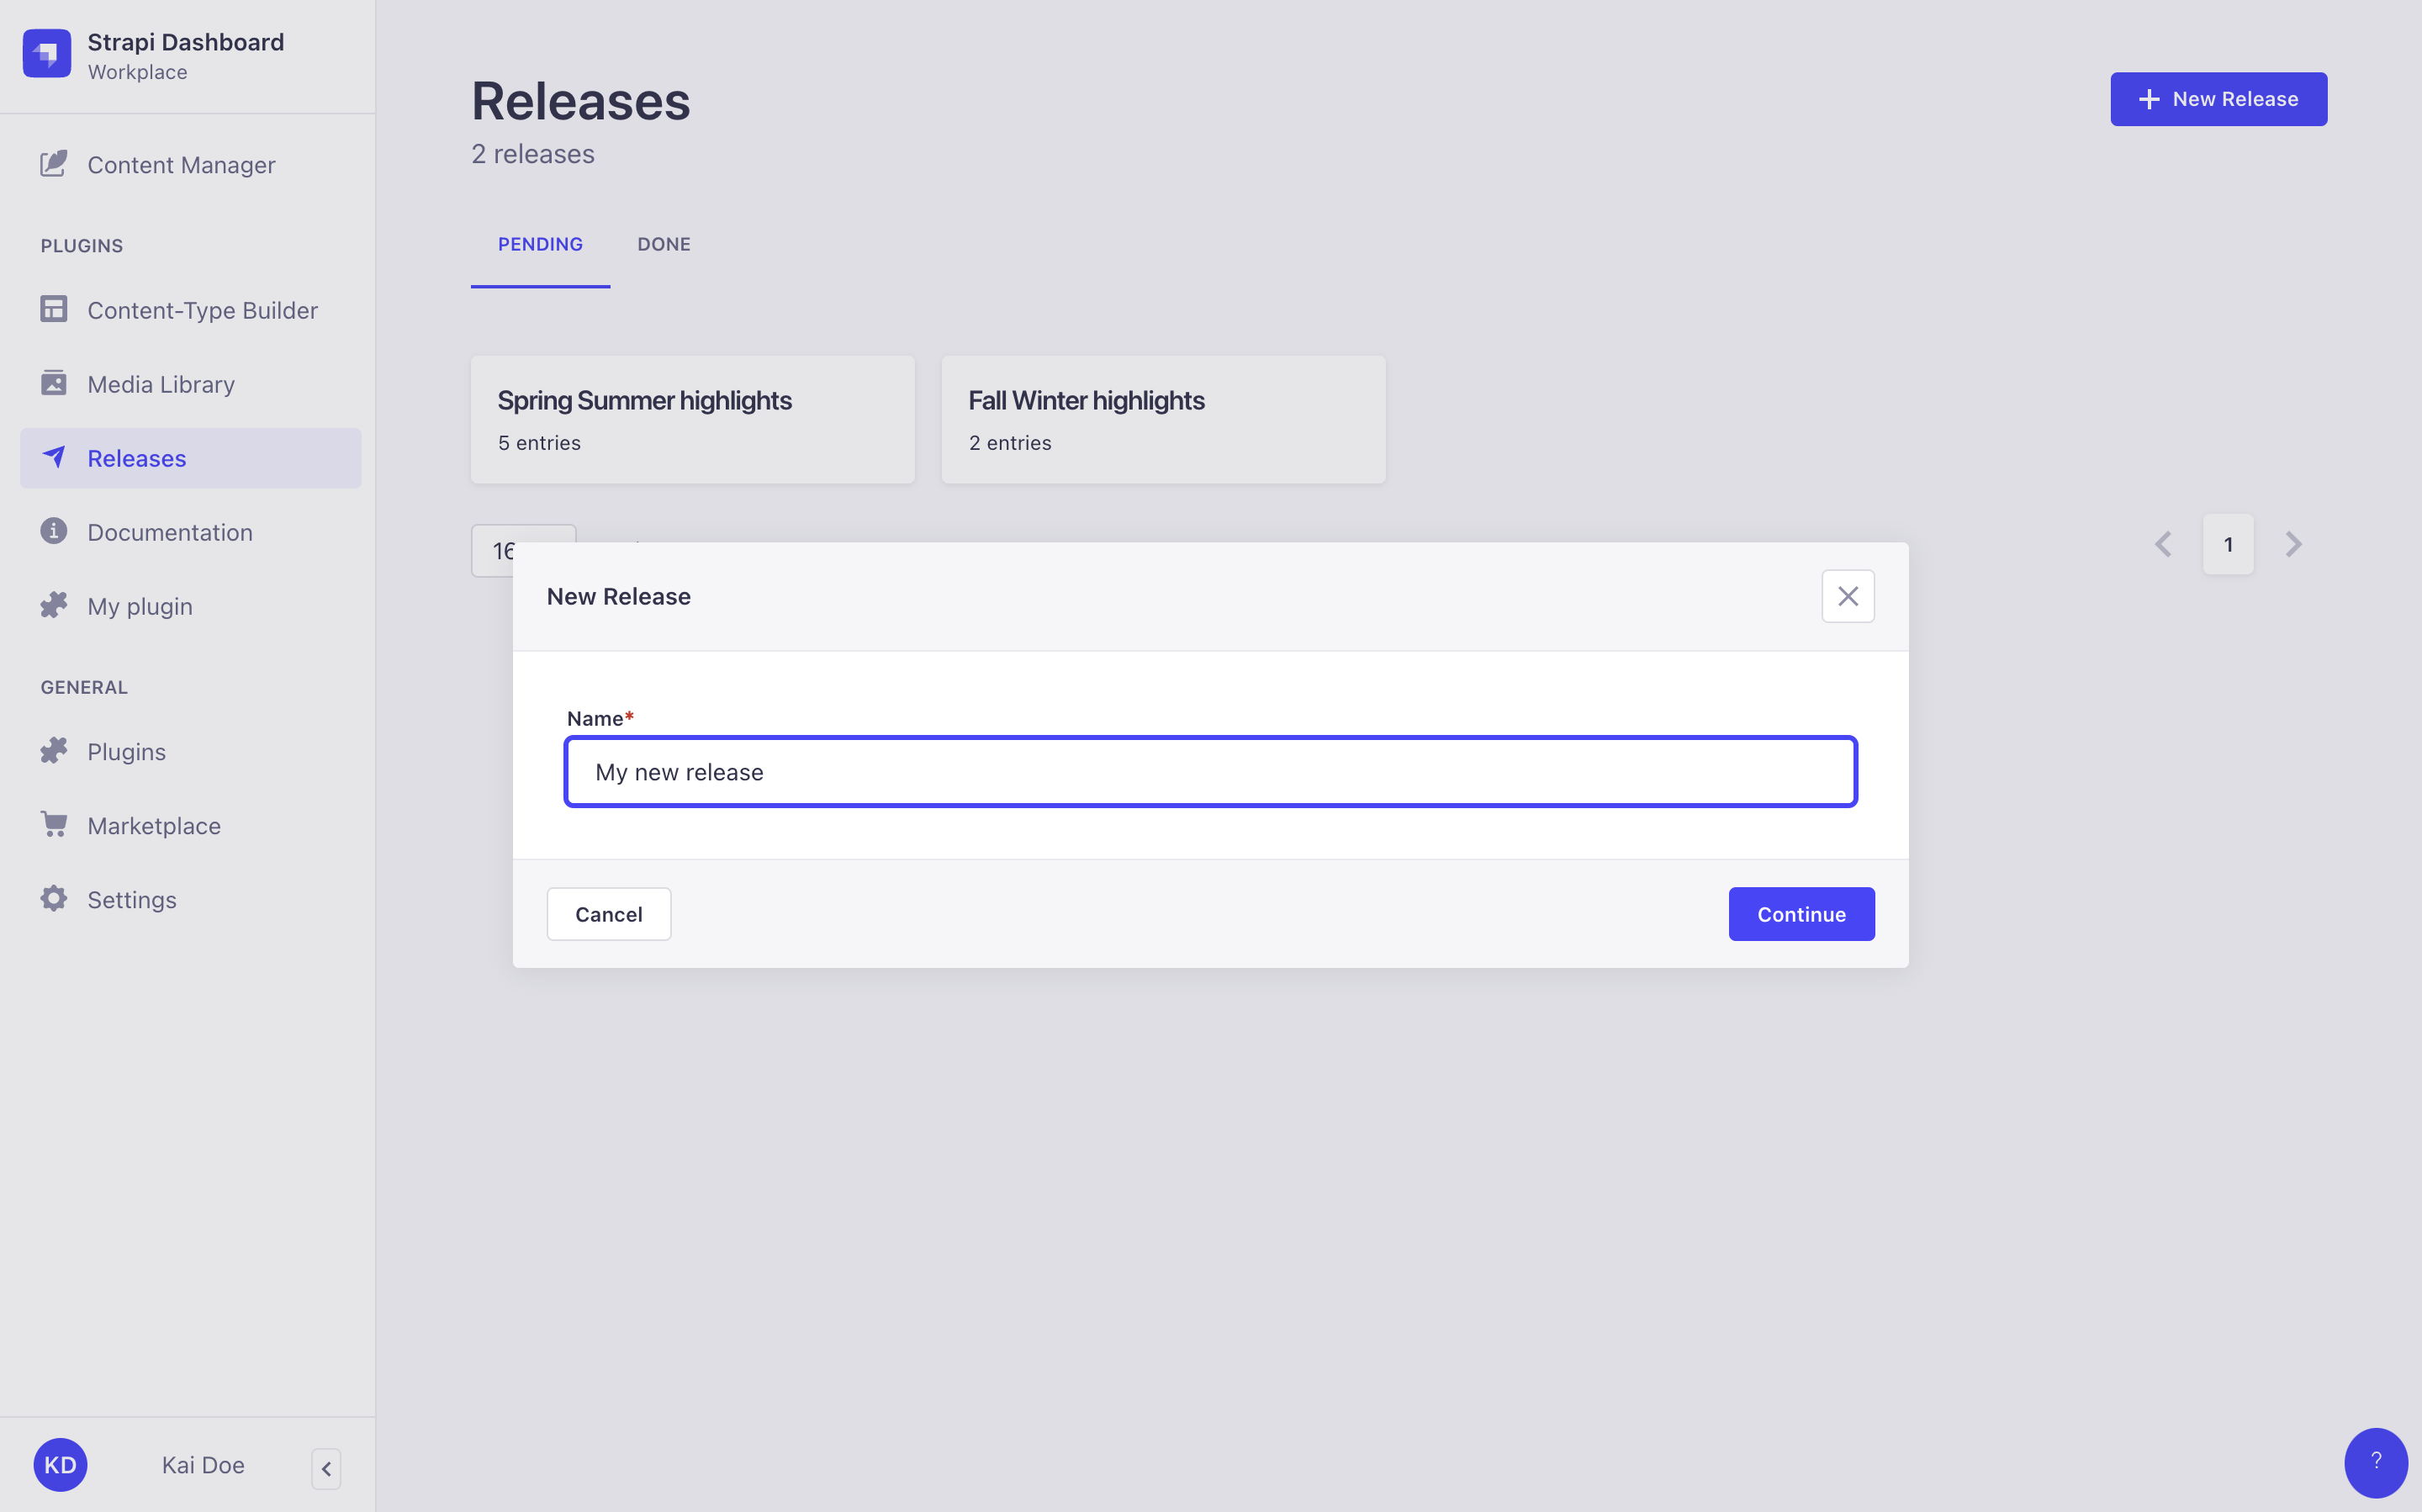
Task: Open the help assistant
Action: 2376,1463
